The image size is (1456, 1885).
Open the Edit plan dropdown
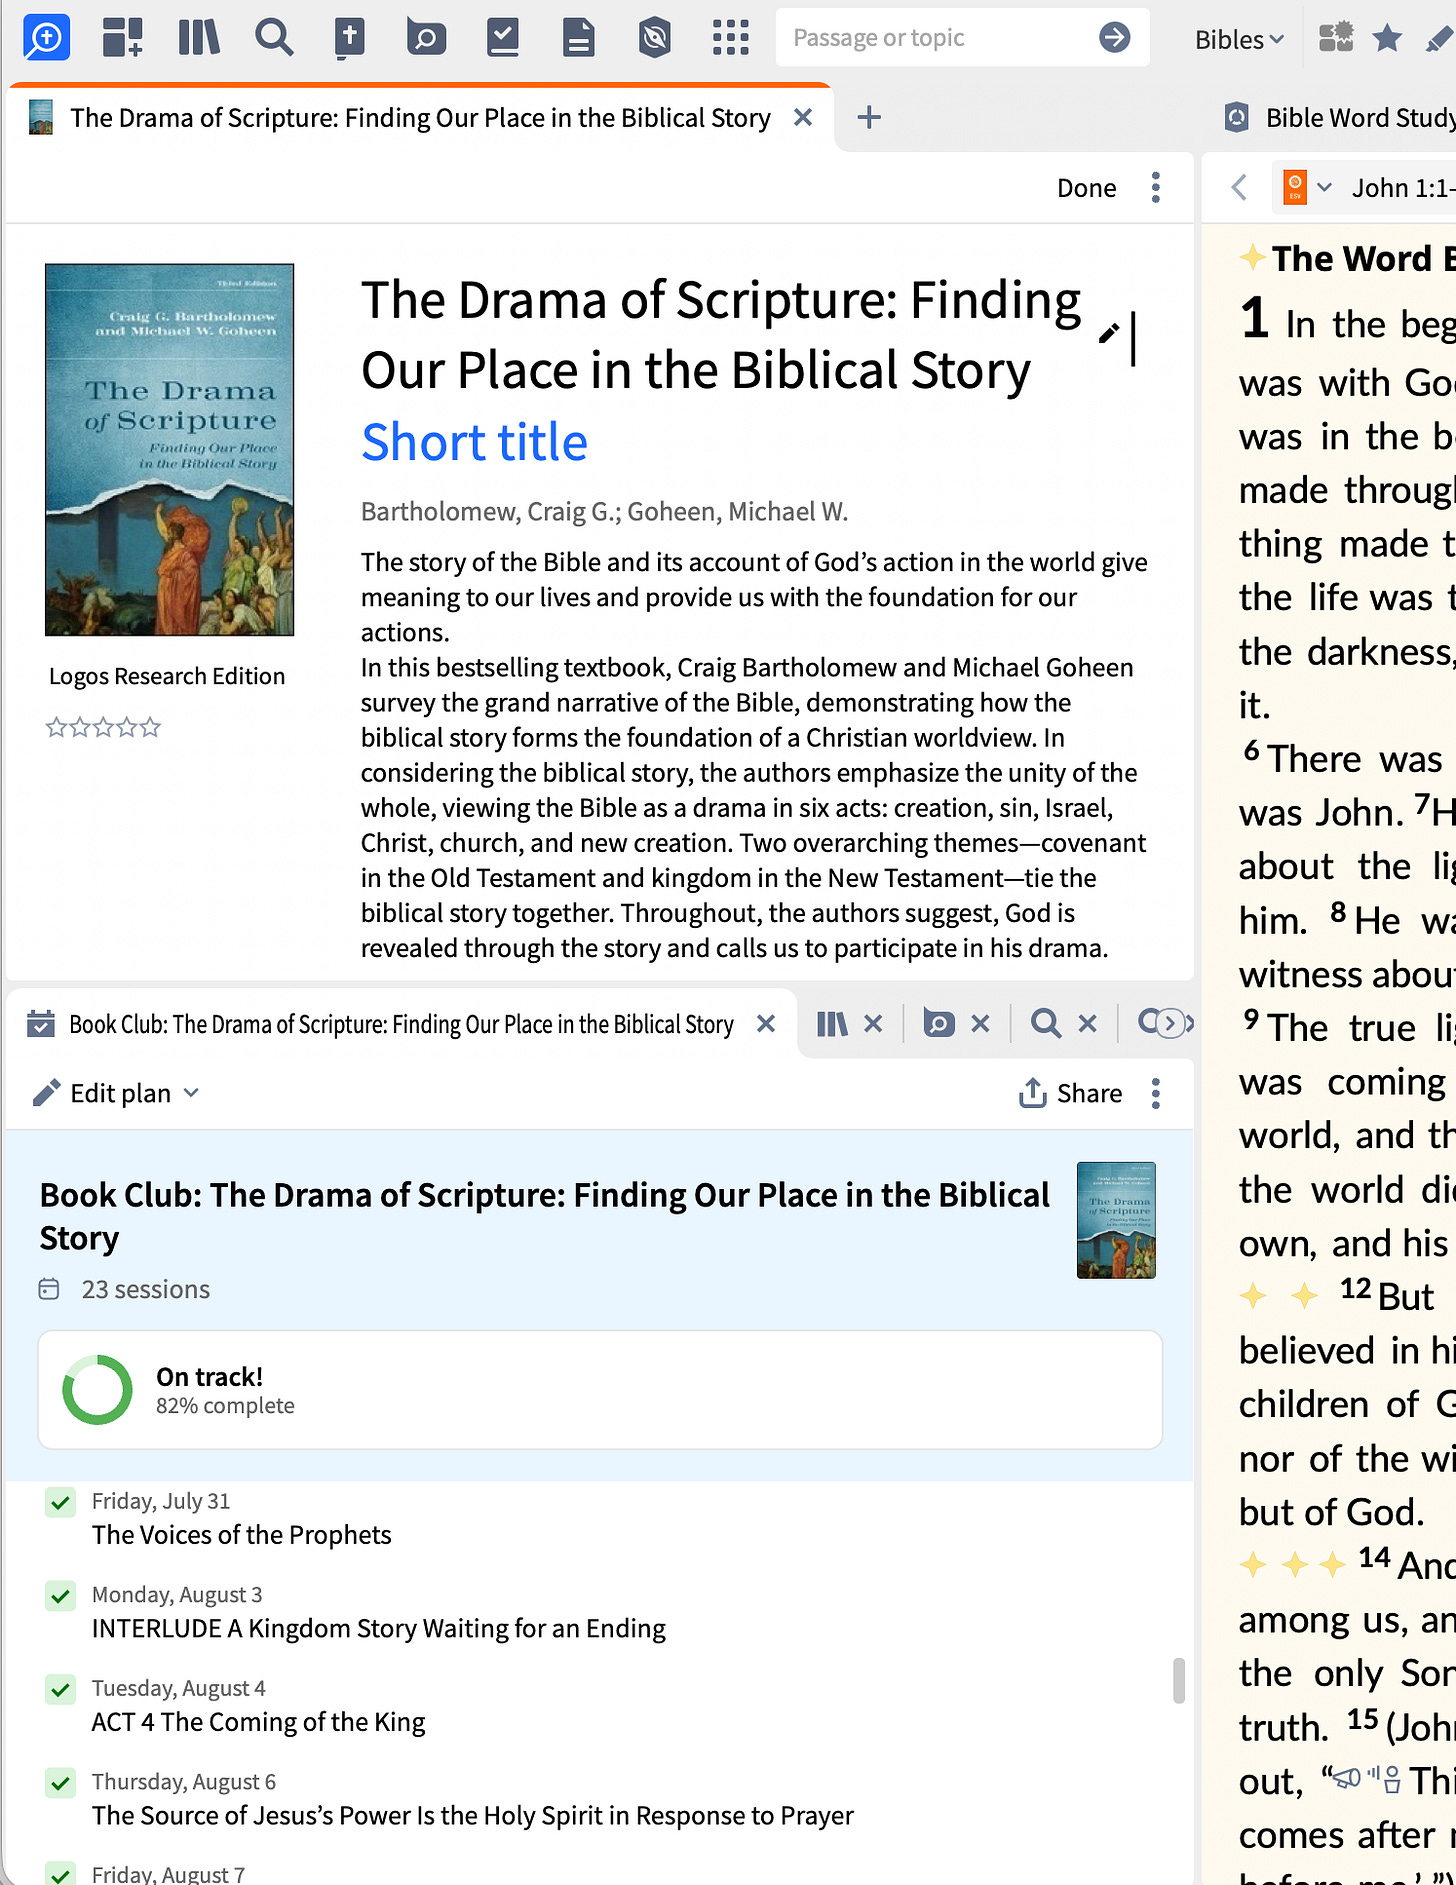point(116,1093)
